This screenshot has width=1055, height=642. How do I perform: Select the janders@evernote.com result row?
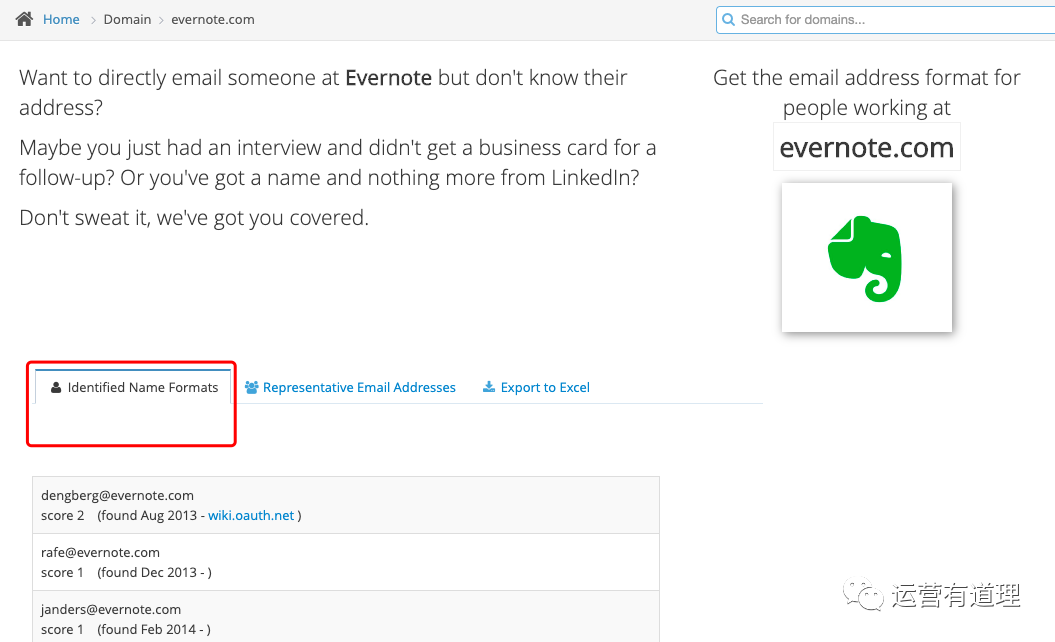(x=346, y=617)
